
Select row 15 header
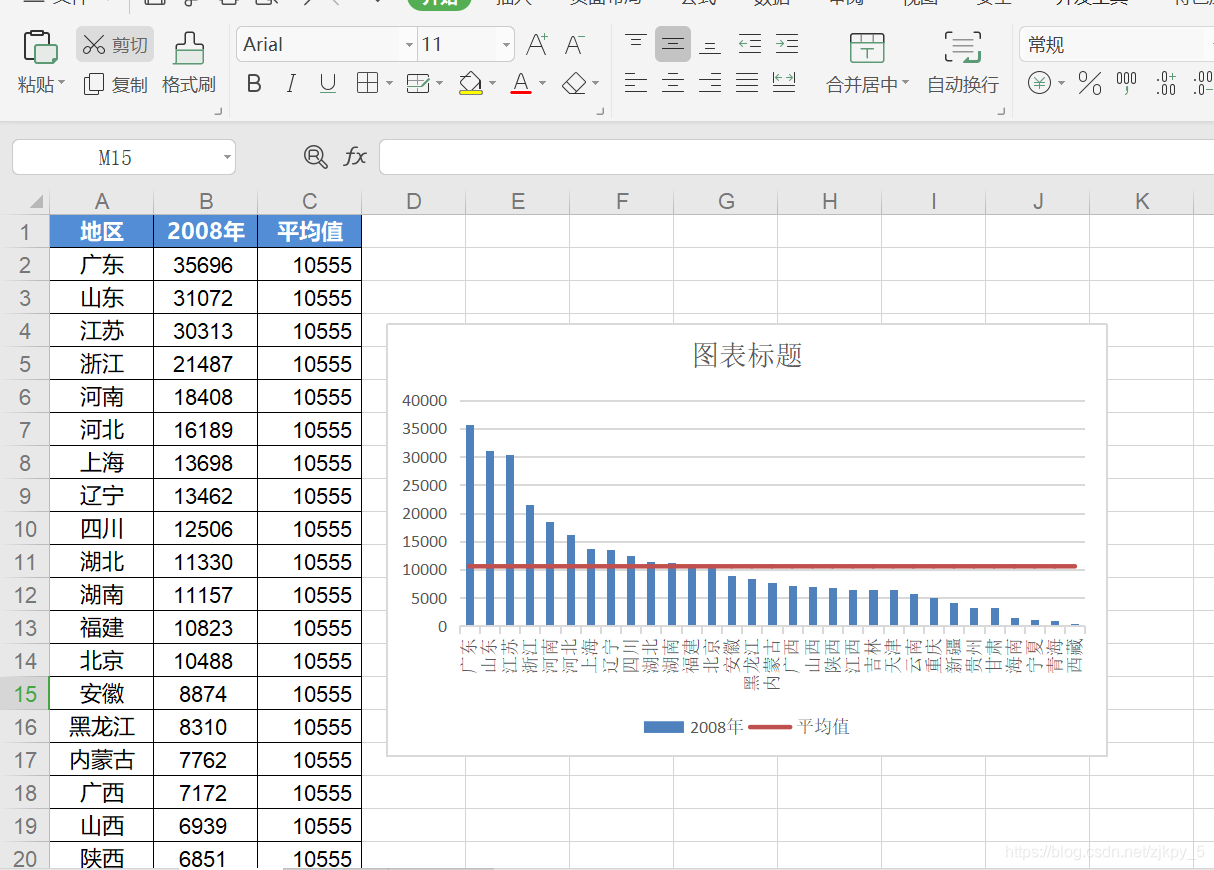[x=25, y=694]
